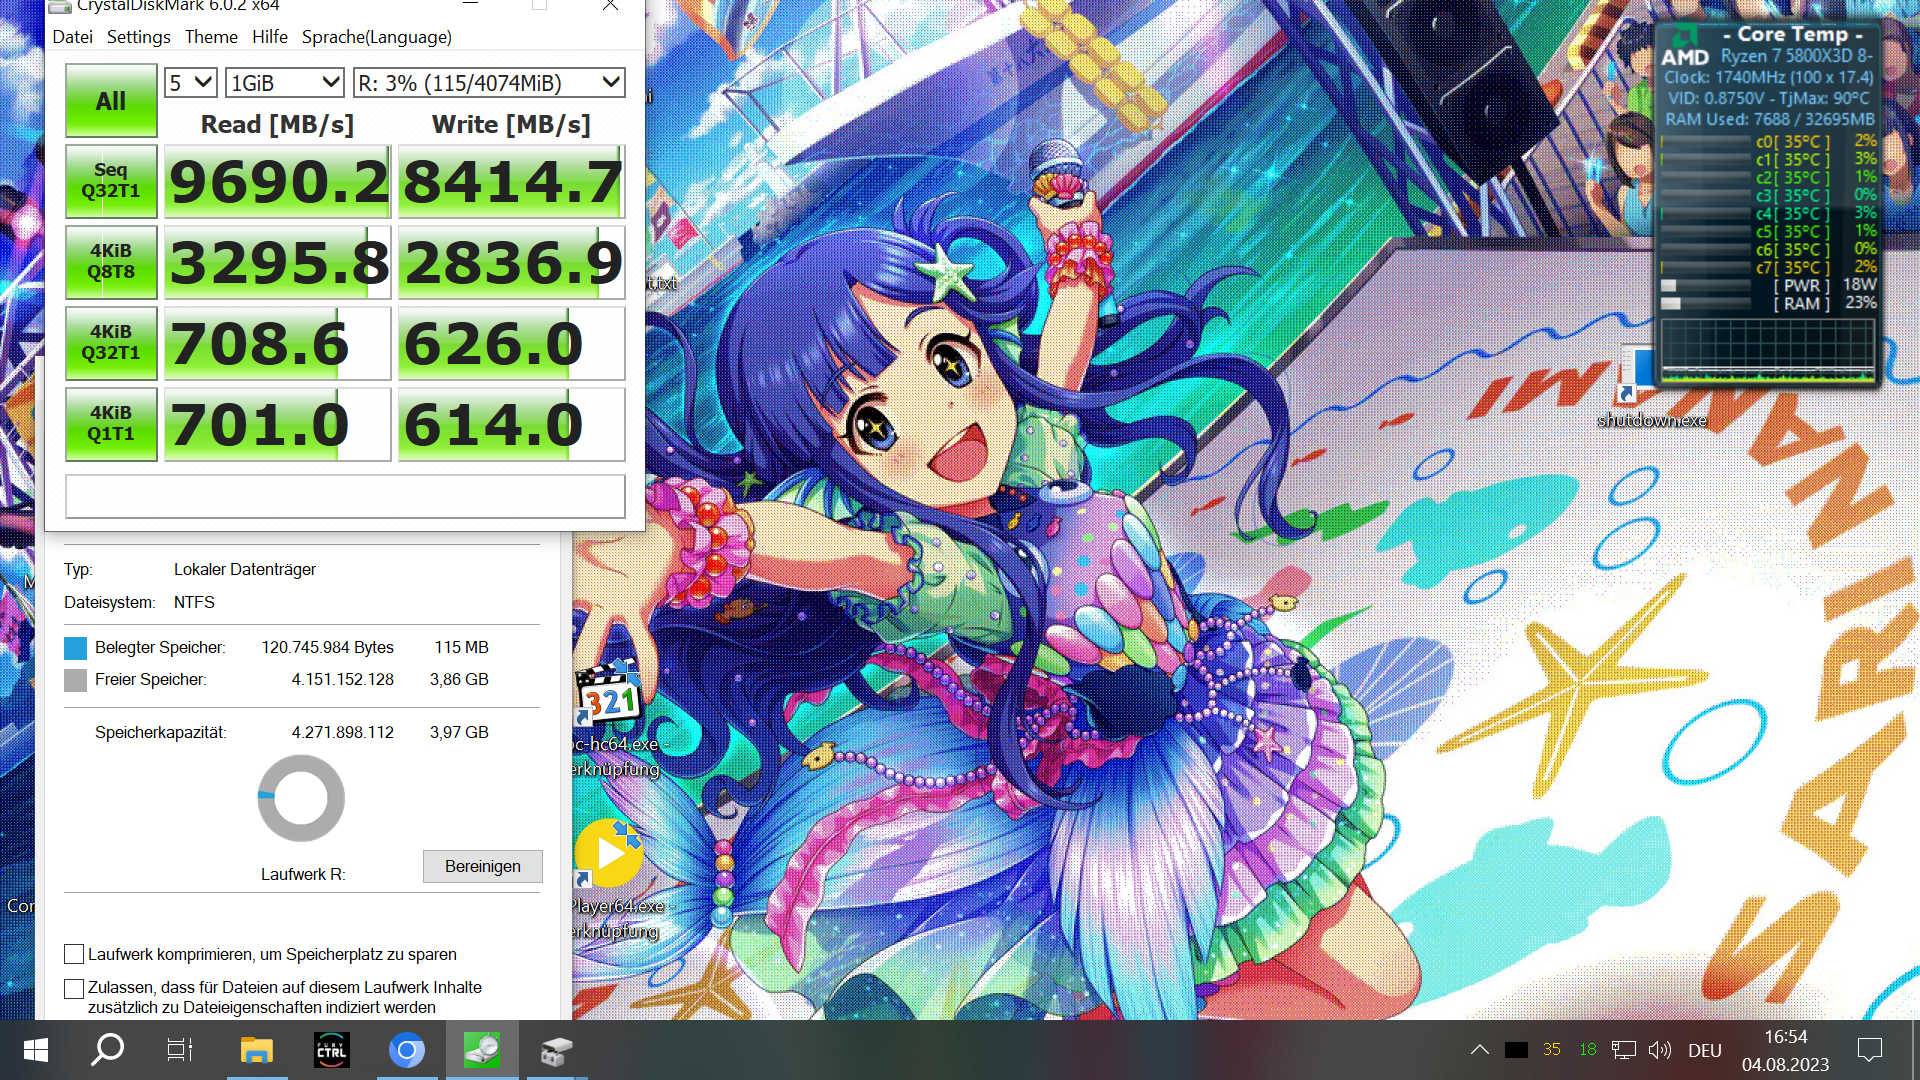The height and width of the screenshot is (1080, 1920).
Task: Open the Chromium browser from taskbar
Action: (407, 1051)
